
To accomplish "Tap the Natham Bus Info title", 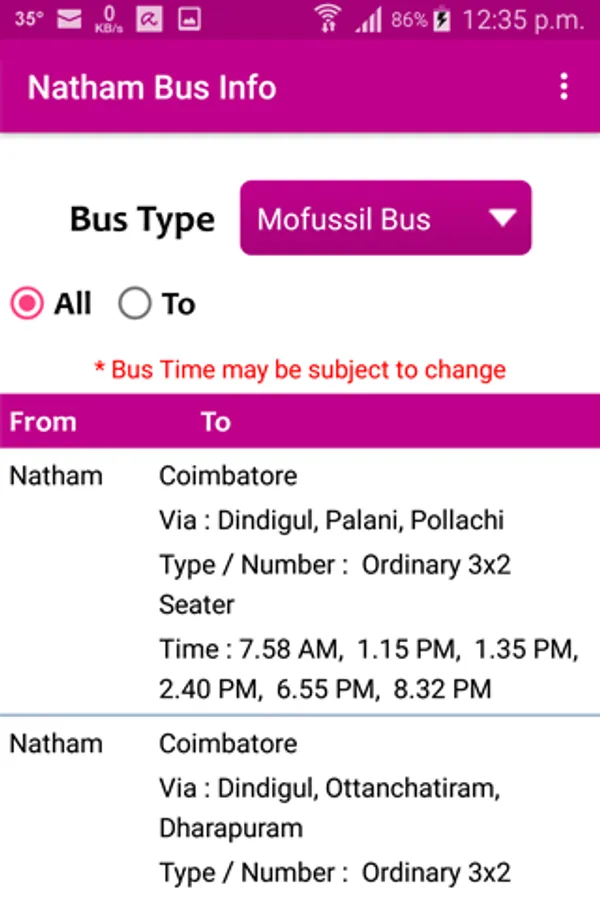I will click(152, 87).
